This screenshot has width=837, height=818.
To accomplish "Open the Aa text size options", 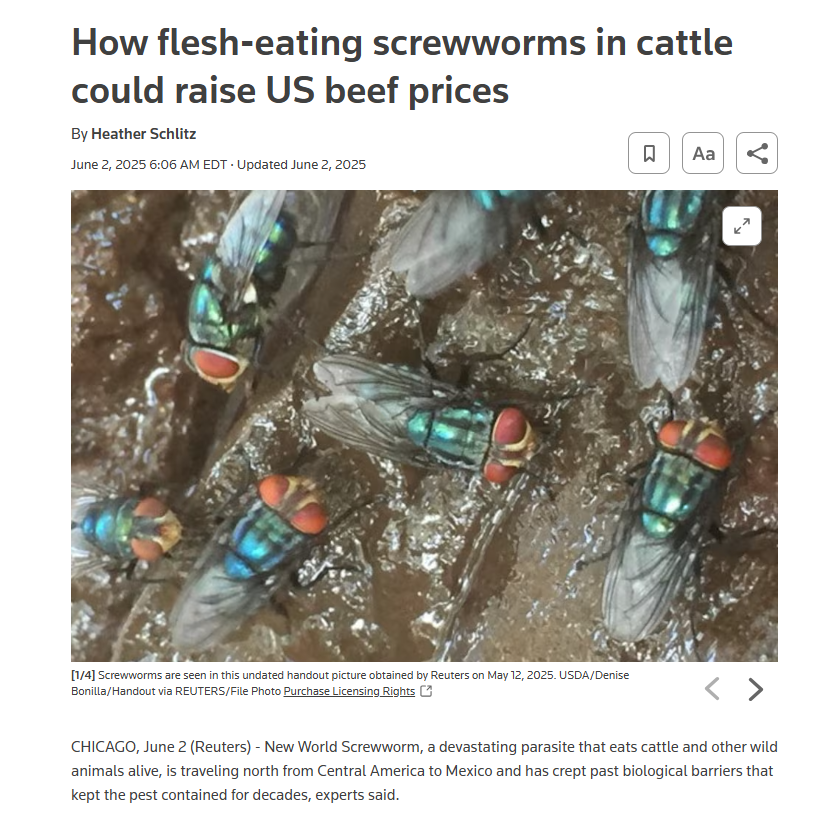I will [x=702, y=153].
